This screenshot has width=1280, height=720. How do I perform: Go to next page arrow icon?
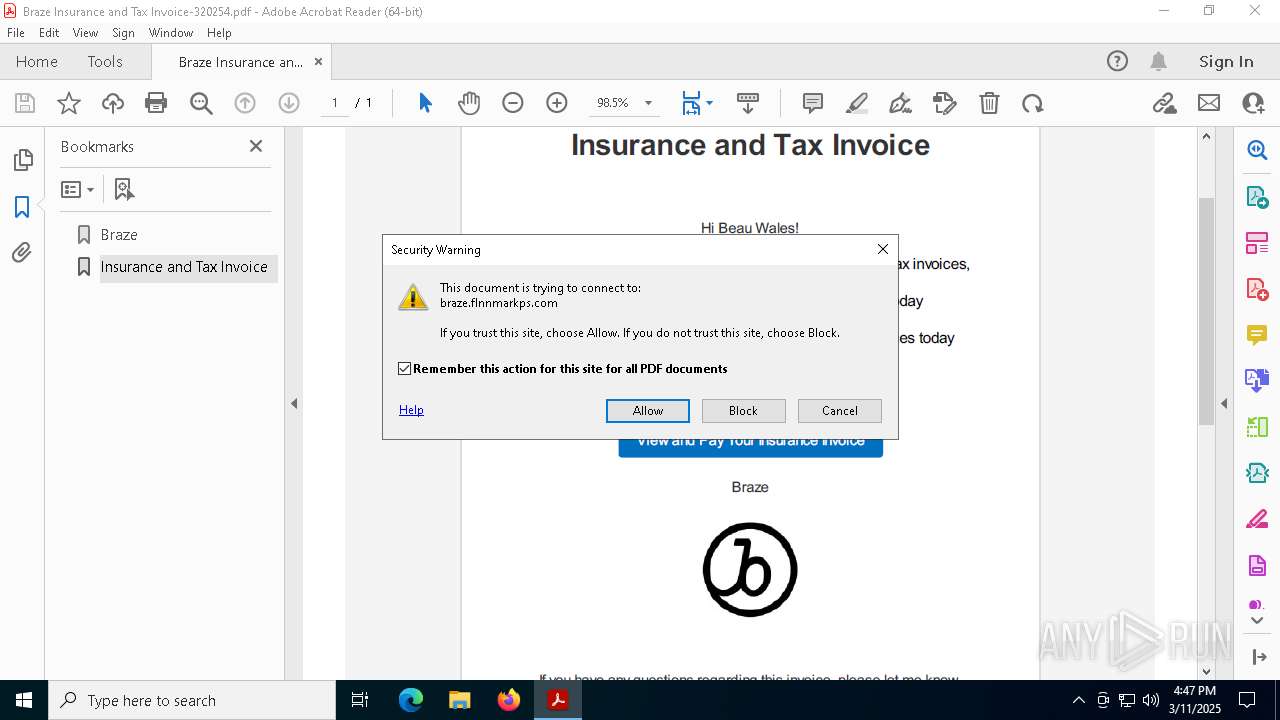[289, 103]
